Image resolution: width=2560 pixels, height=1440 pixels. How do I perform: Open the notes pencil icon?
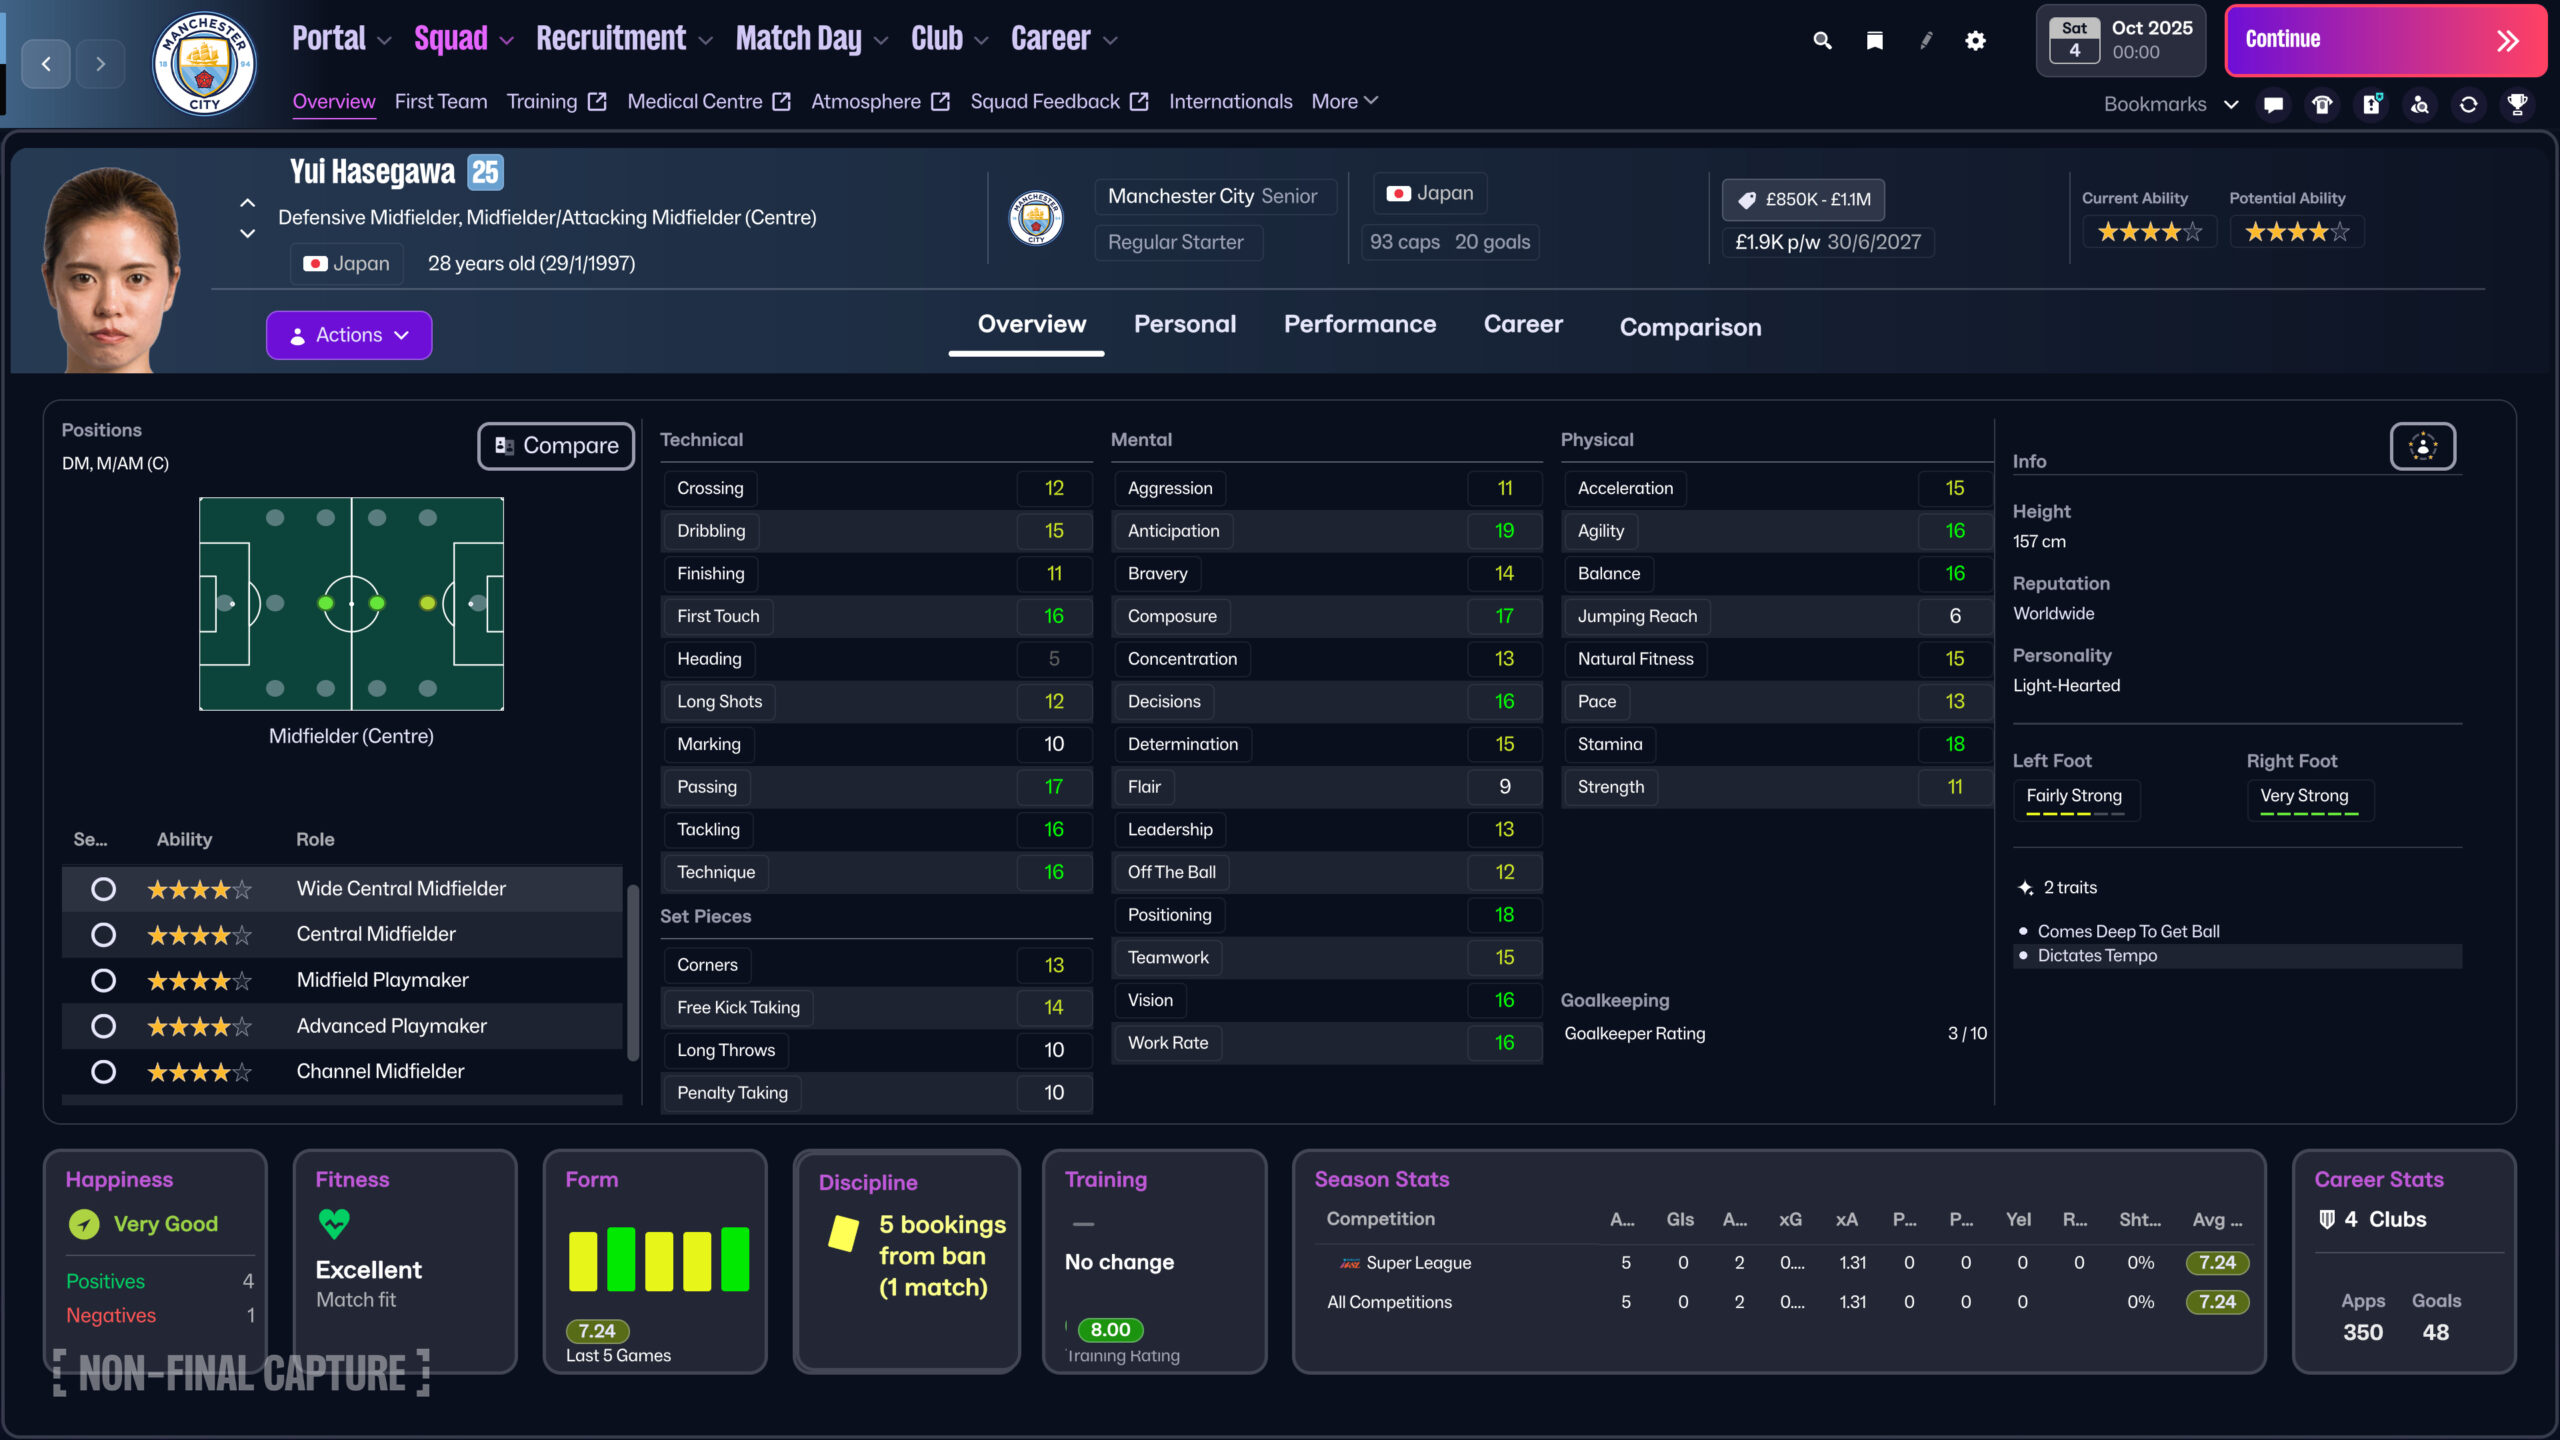pos(1926,40)
